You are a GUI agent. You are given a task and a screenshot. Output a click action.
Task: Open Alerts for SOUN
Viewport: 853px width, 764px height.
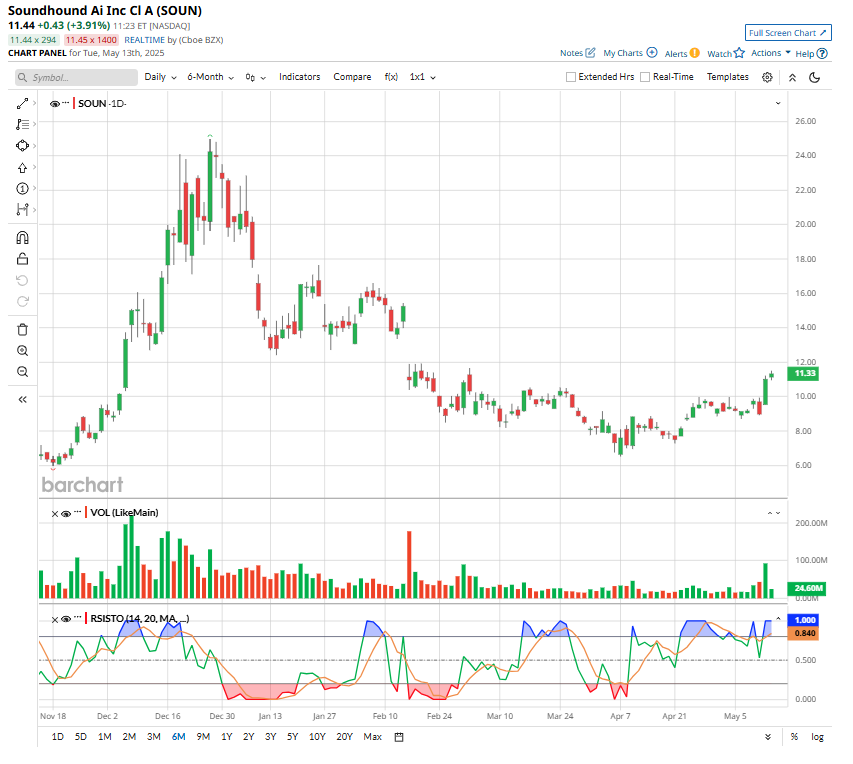click(x=682, y=53)
